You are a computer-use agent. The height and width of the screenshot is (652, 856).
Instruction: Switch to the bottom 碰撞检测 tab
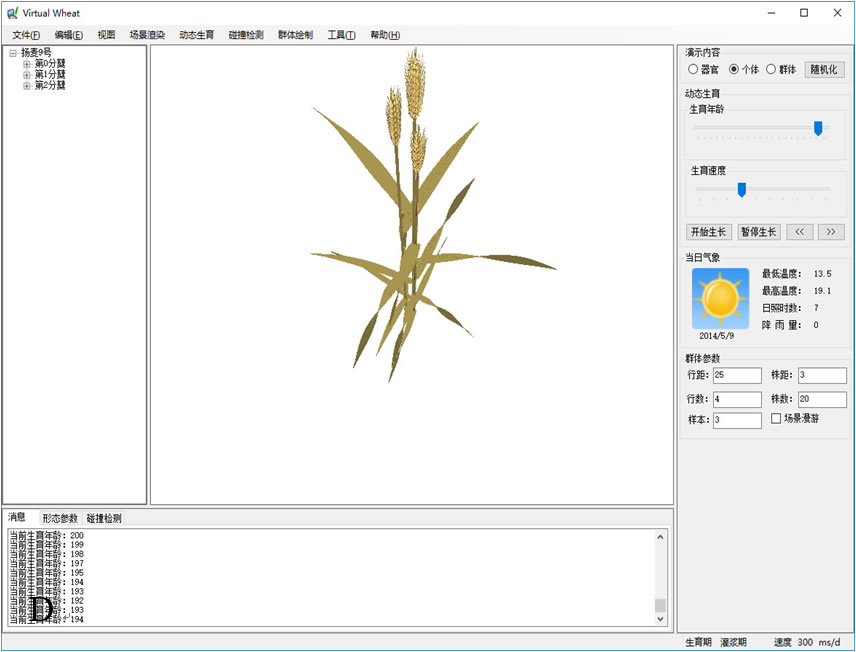[x=103, y=516]
